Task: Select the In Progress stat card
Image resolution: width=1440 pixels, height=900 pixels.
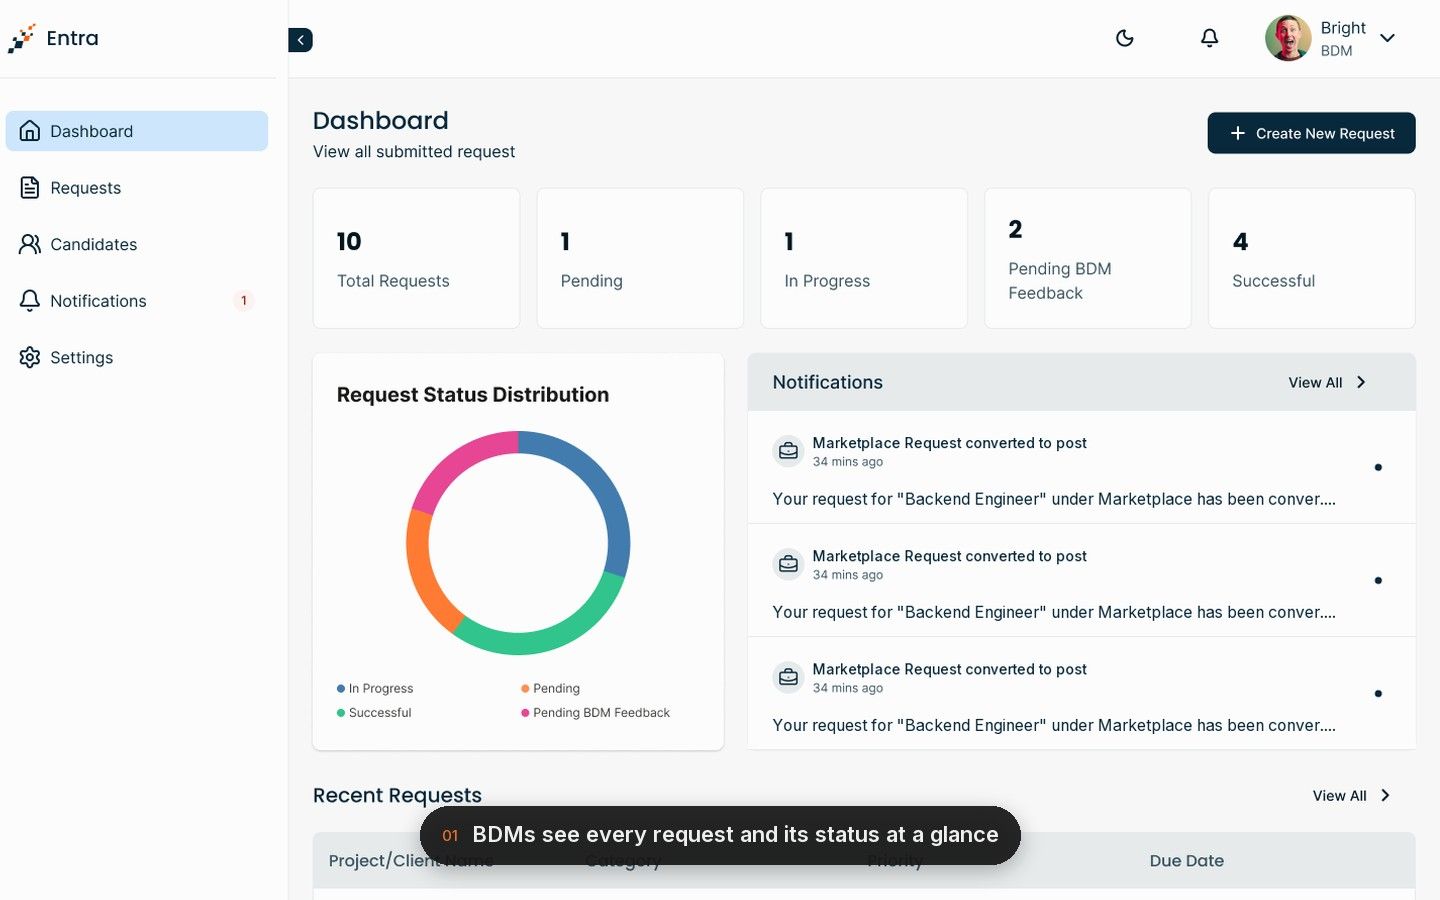Action: [x=864, y=258]
